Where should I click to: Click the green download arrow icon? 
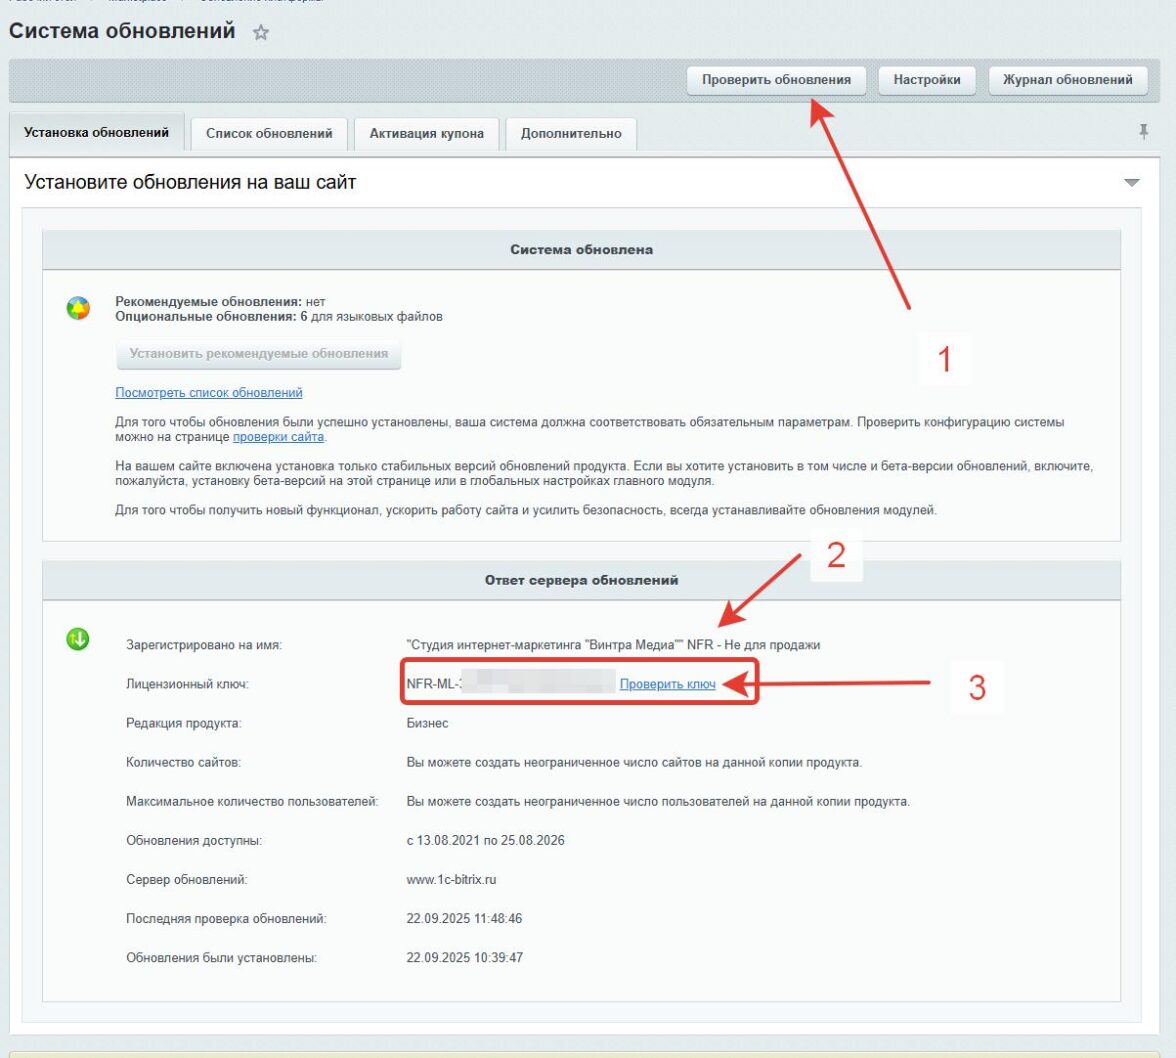[x=78, y=639]
